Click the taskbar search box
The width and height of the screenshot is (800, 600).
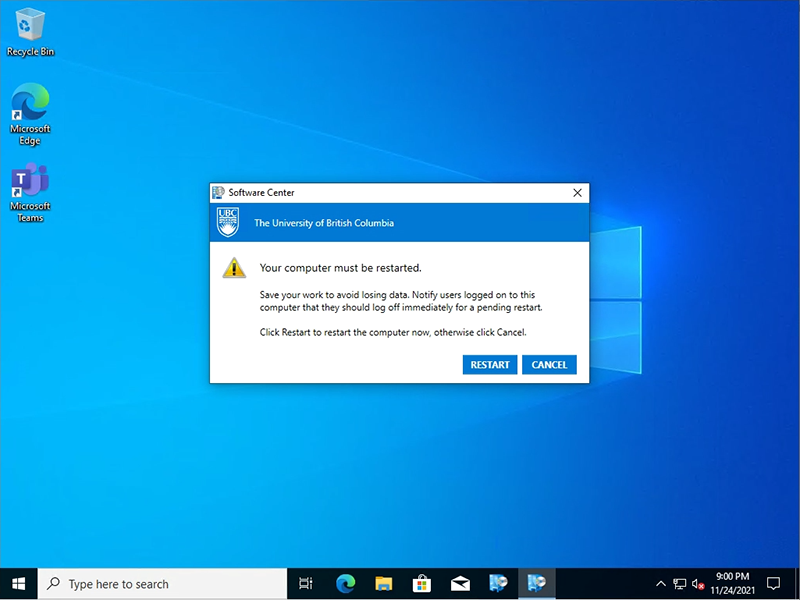160,584
